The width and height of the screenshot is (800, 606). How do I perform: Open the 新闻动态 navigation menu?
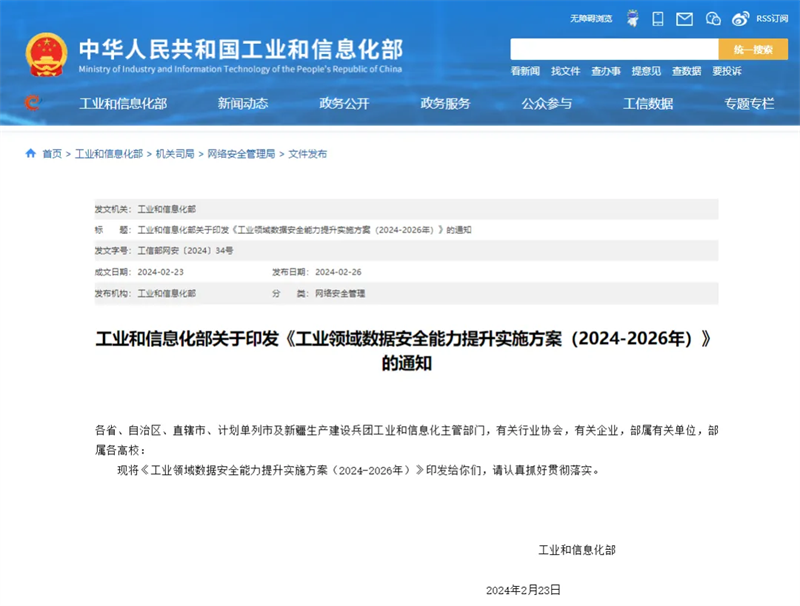tap(243, 103)
